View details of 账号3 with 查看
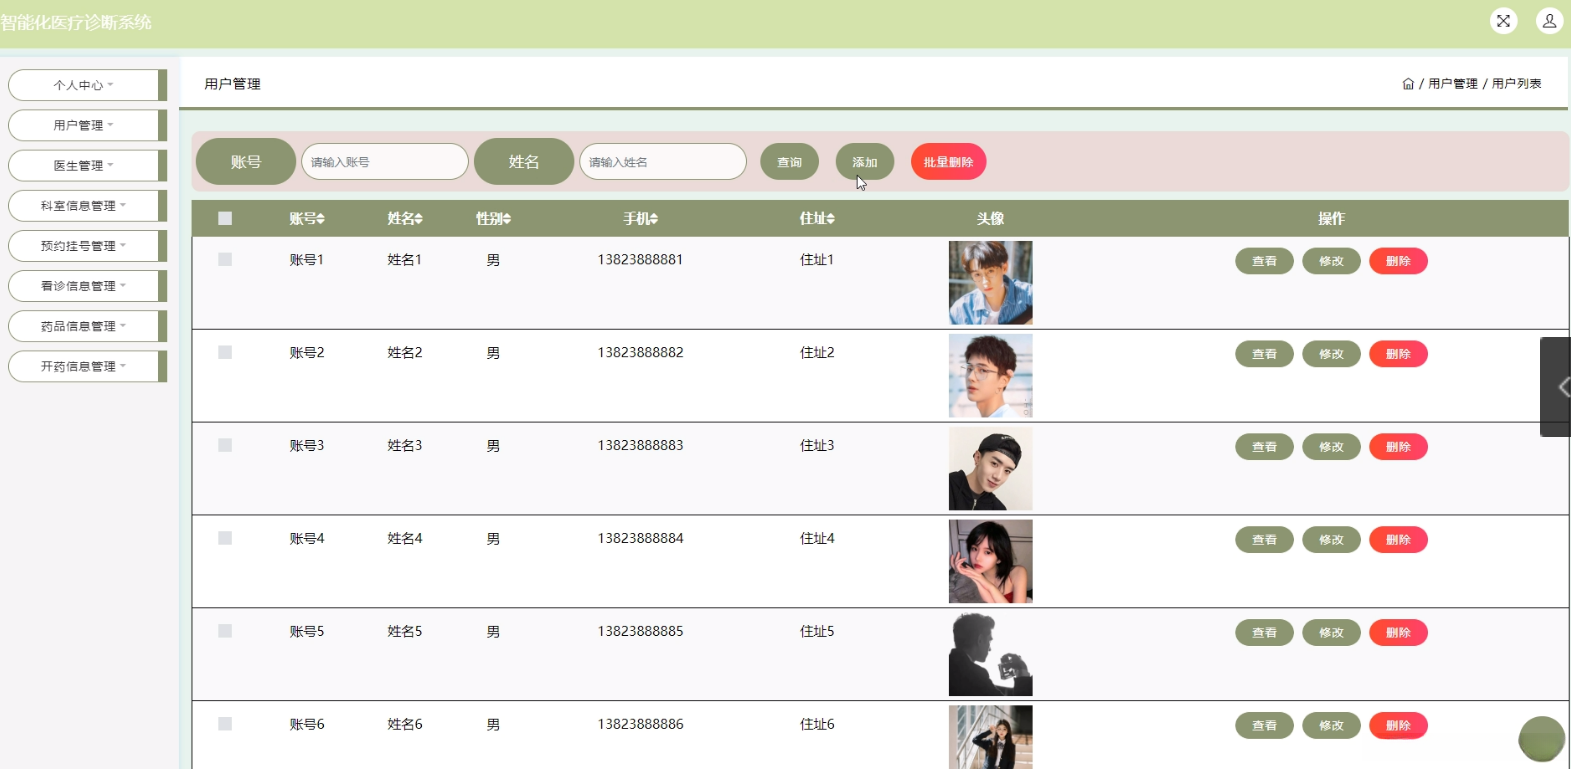This screenshot has width=1571, height=769. coord(1265,447)
